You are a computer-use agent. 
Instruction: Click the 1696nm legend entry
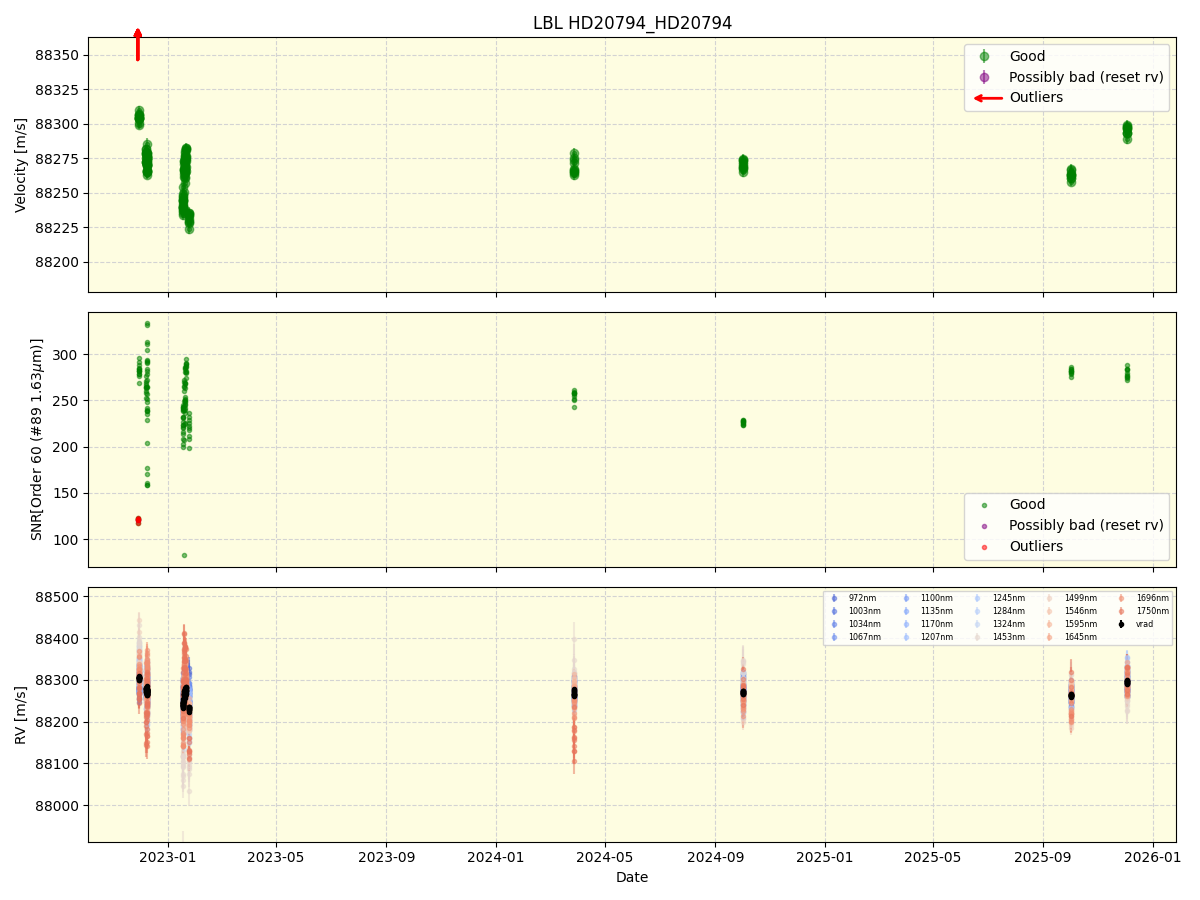click(1143, 598)
